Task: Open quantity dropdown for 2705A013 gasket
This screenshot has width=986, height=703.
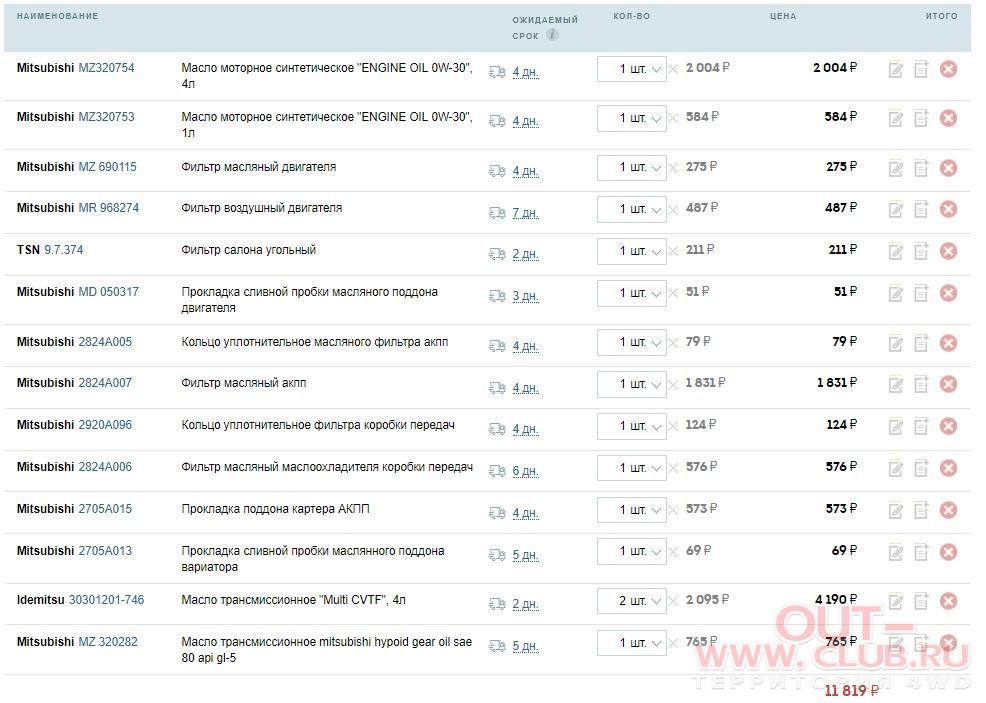Action: click(x=631, y=551)
